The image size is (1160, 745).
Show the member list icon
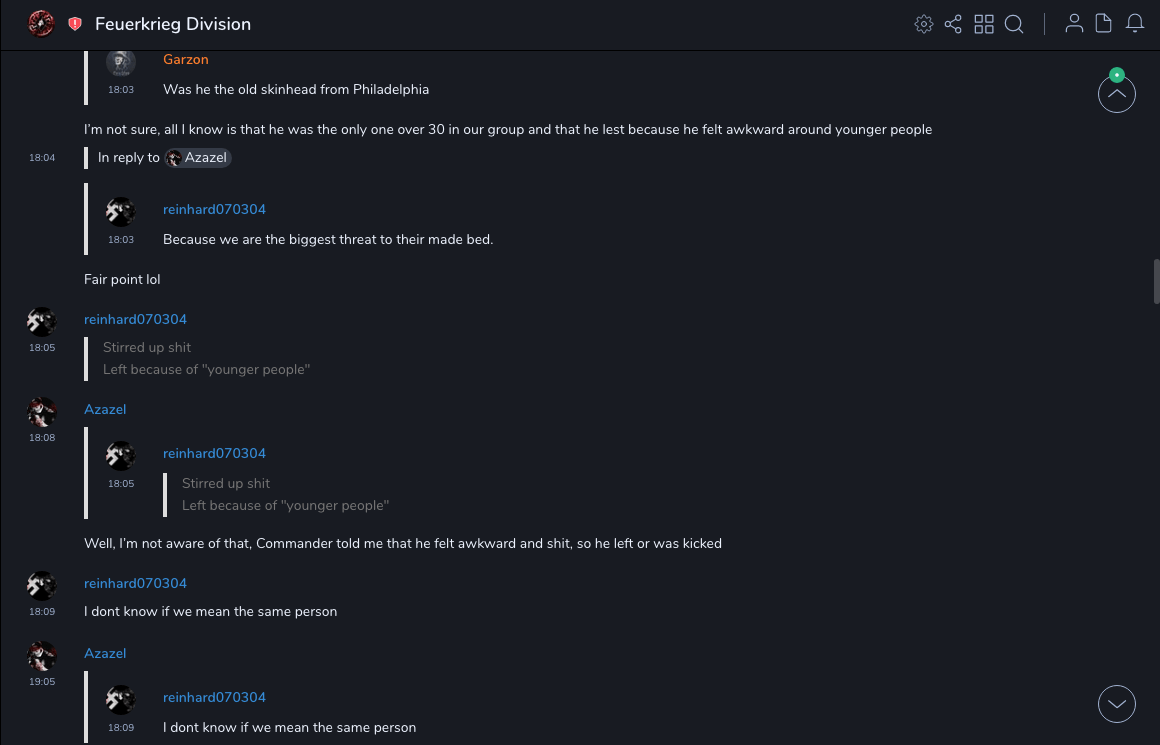[x=1074, y=24]
